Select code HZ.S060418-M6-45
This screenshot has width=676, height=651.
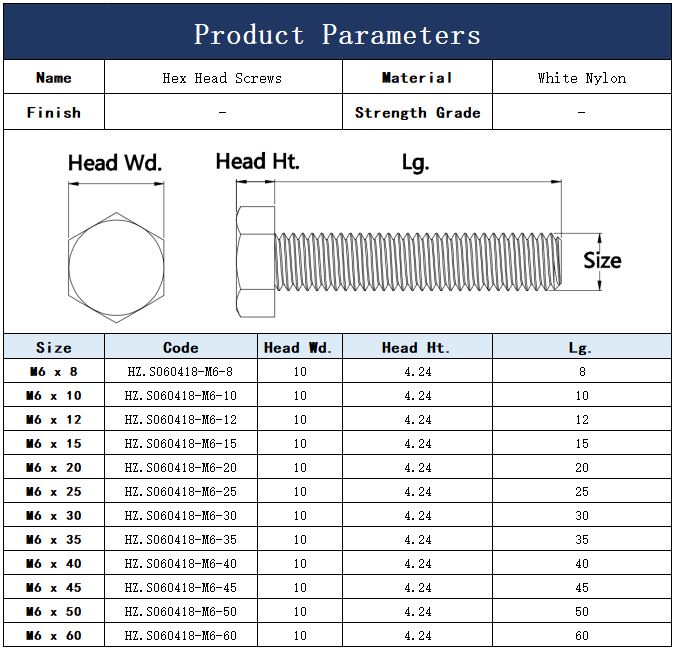(181, 588)
